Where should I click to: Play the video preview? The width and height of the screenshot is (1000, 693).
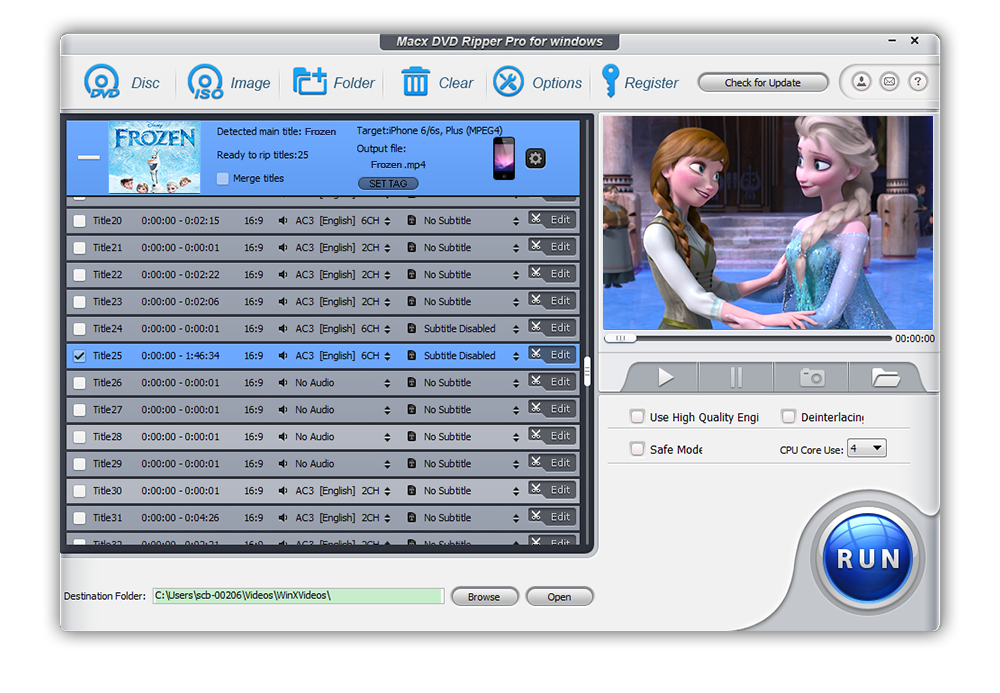[x=665, y=377]
